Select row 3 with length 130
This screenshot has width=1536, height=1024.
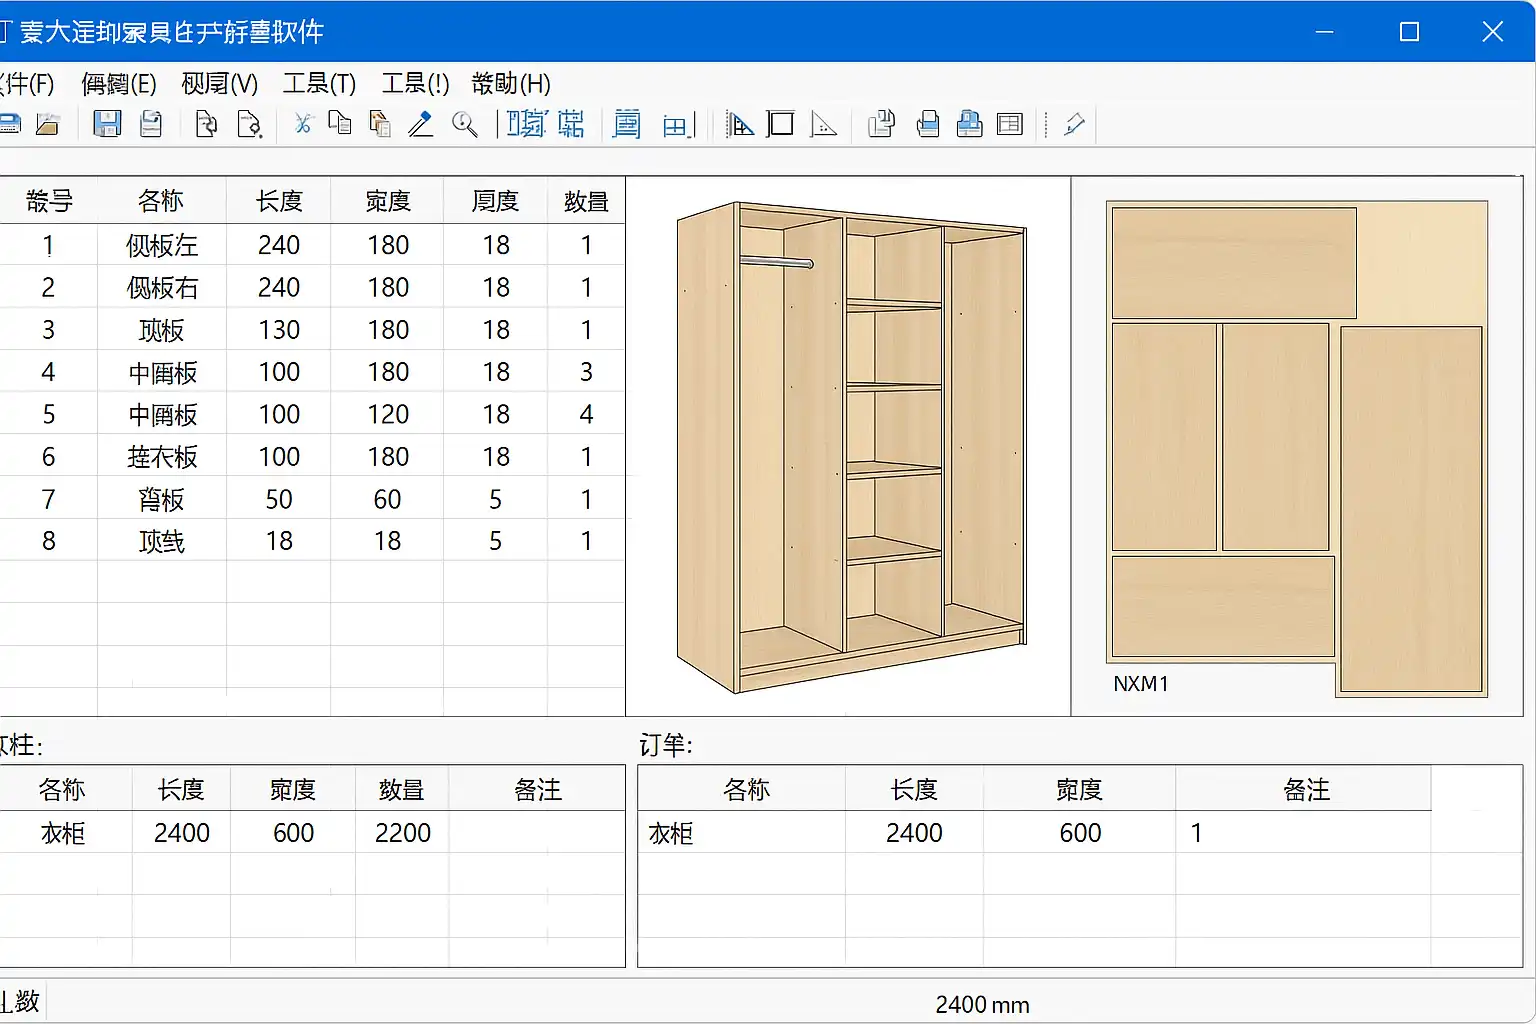click(x=278, y=330)
